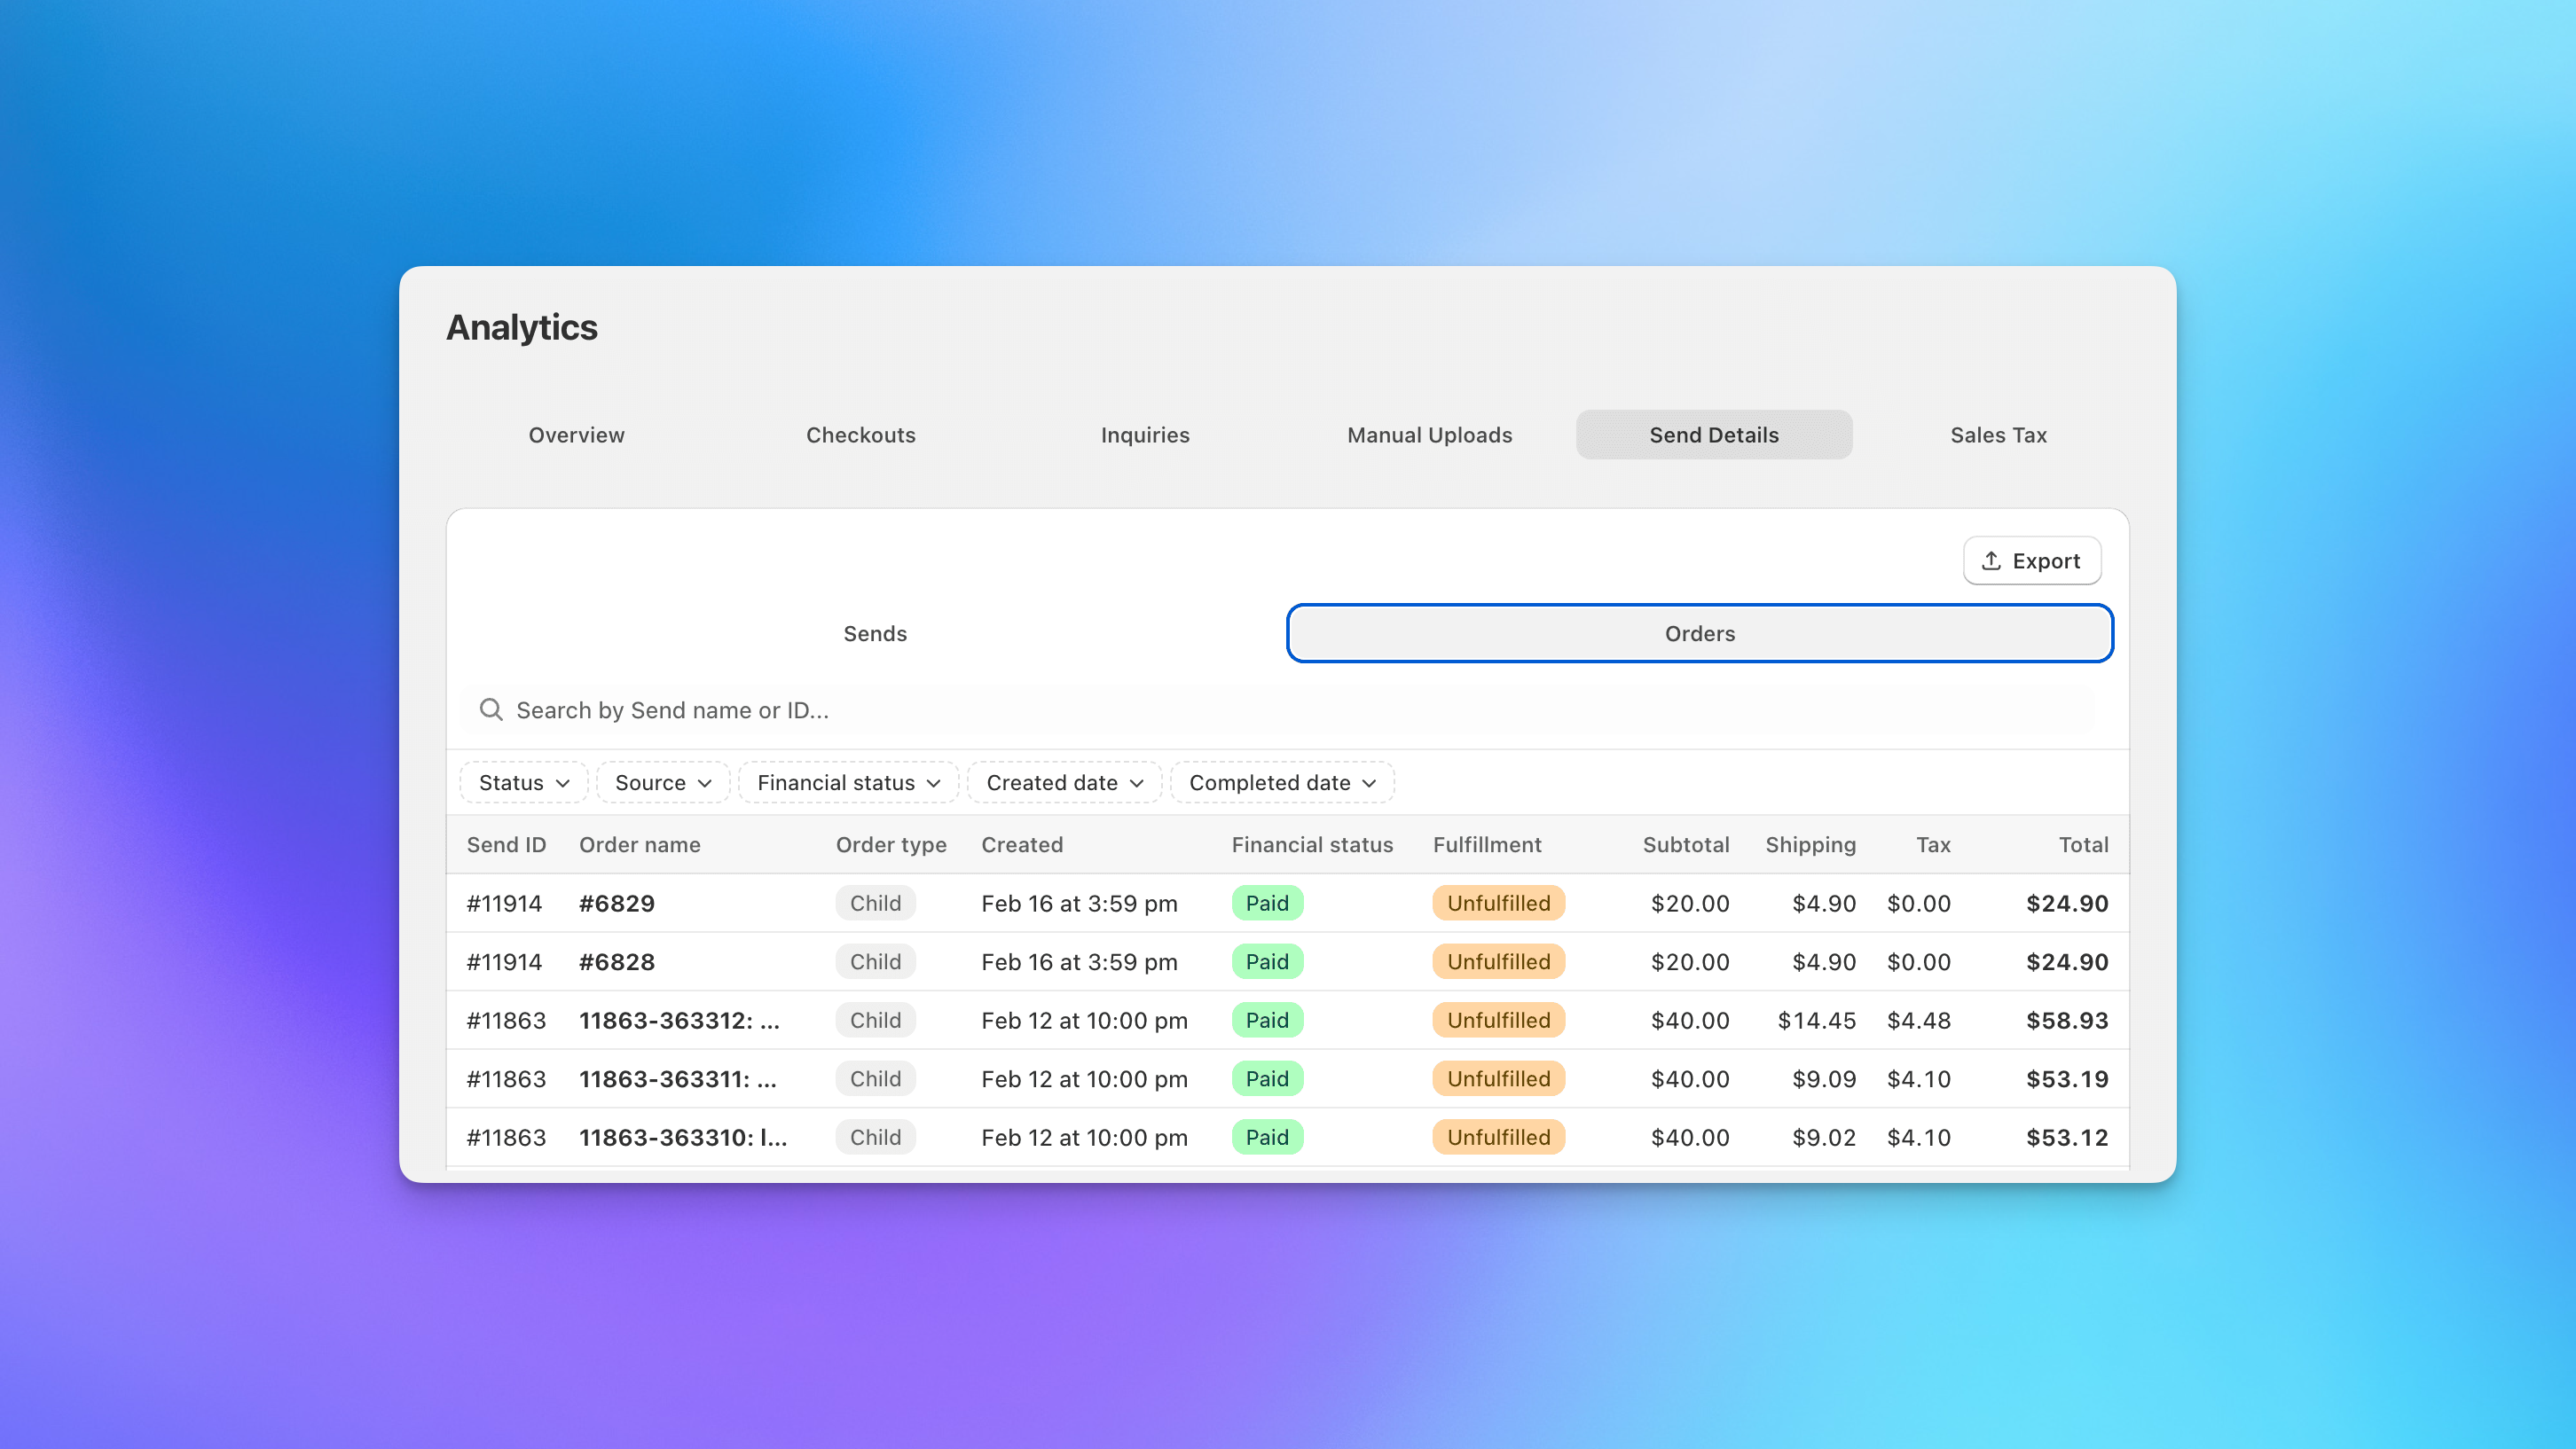
Task: Click the Export upload icon
Action: click(x=1992, y=561)
